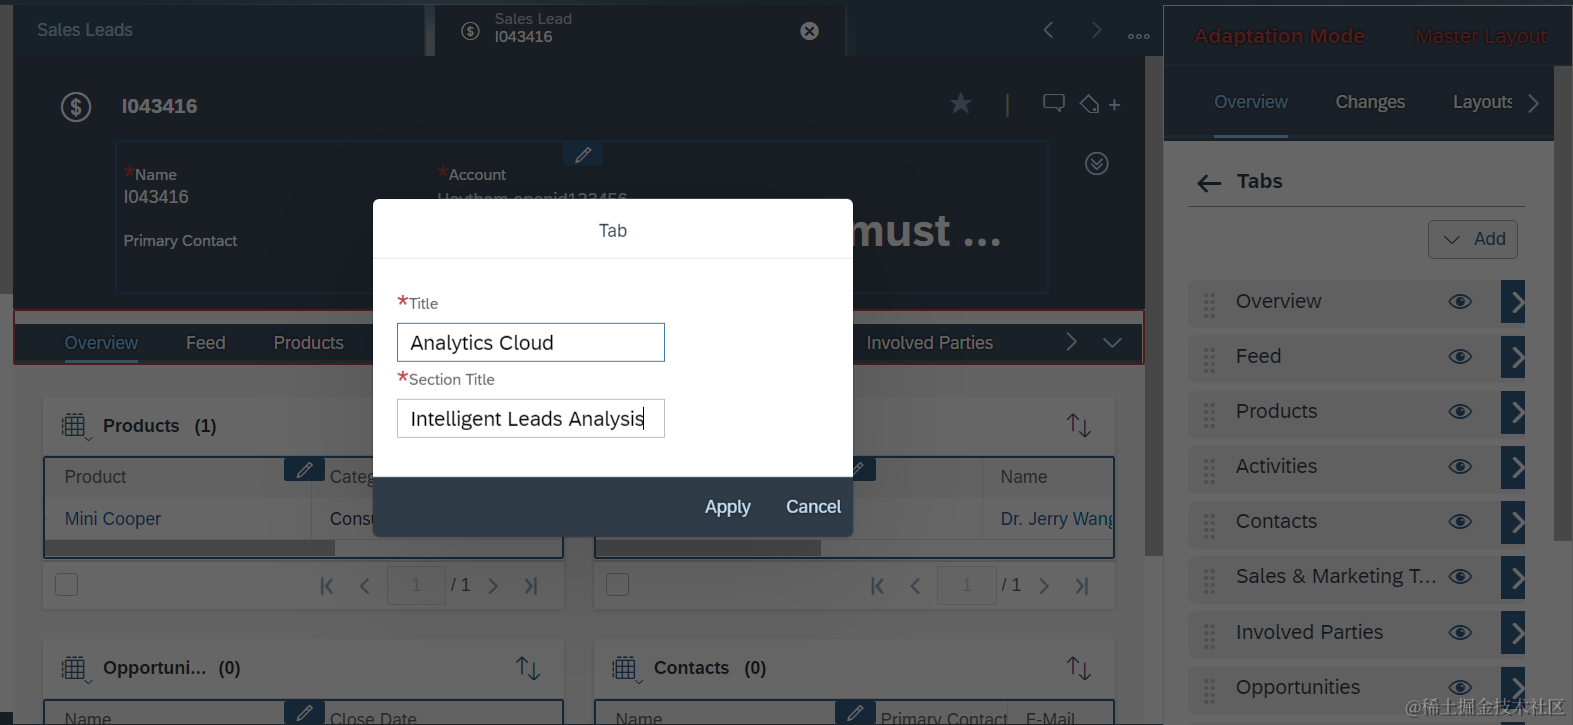Go to next tab with right arrow
Screen dimensions: 1573x725
tap(1096, 30)
